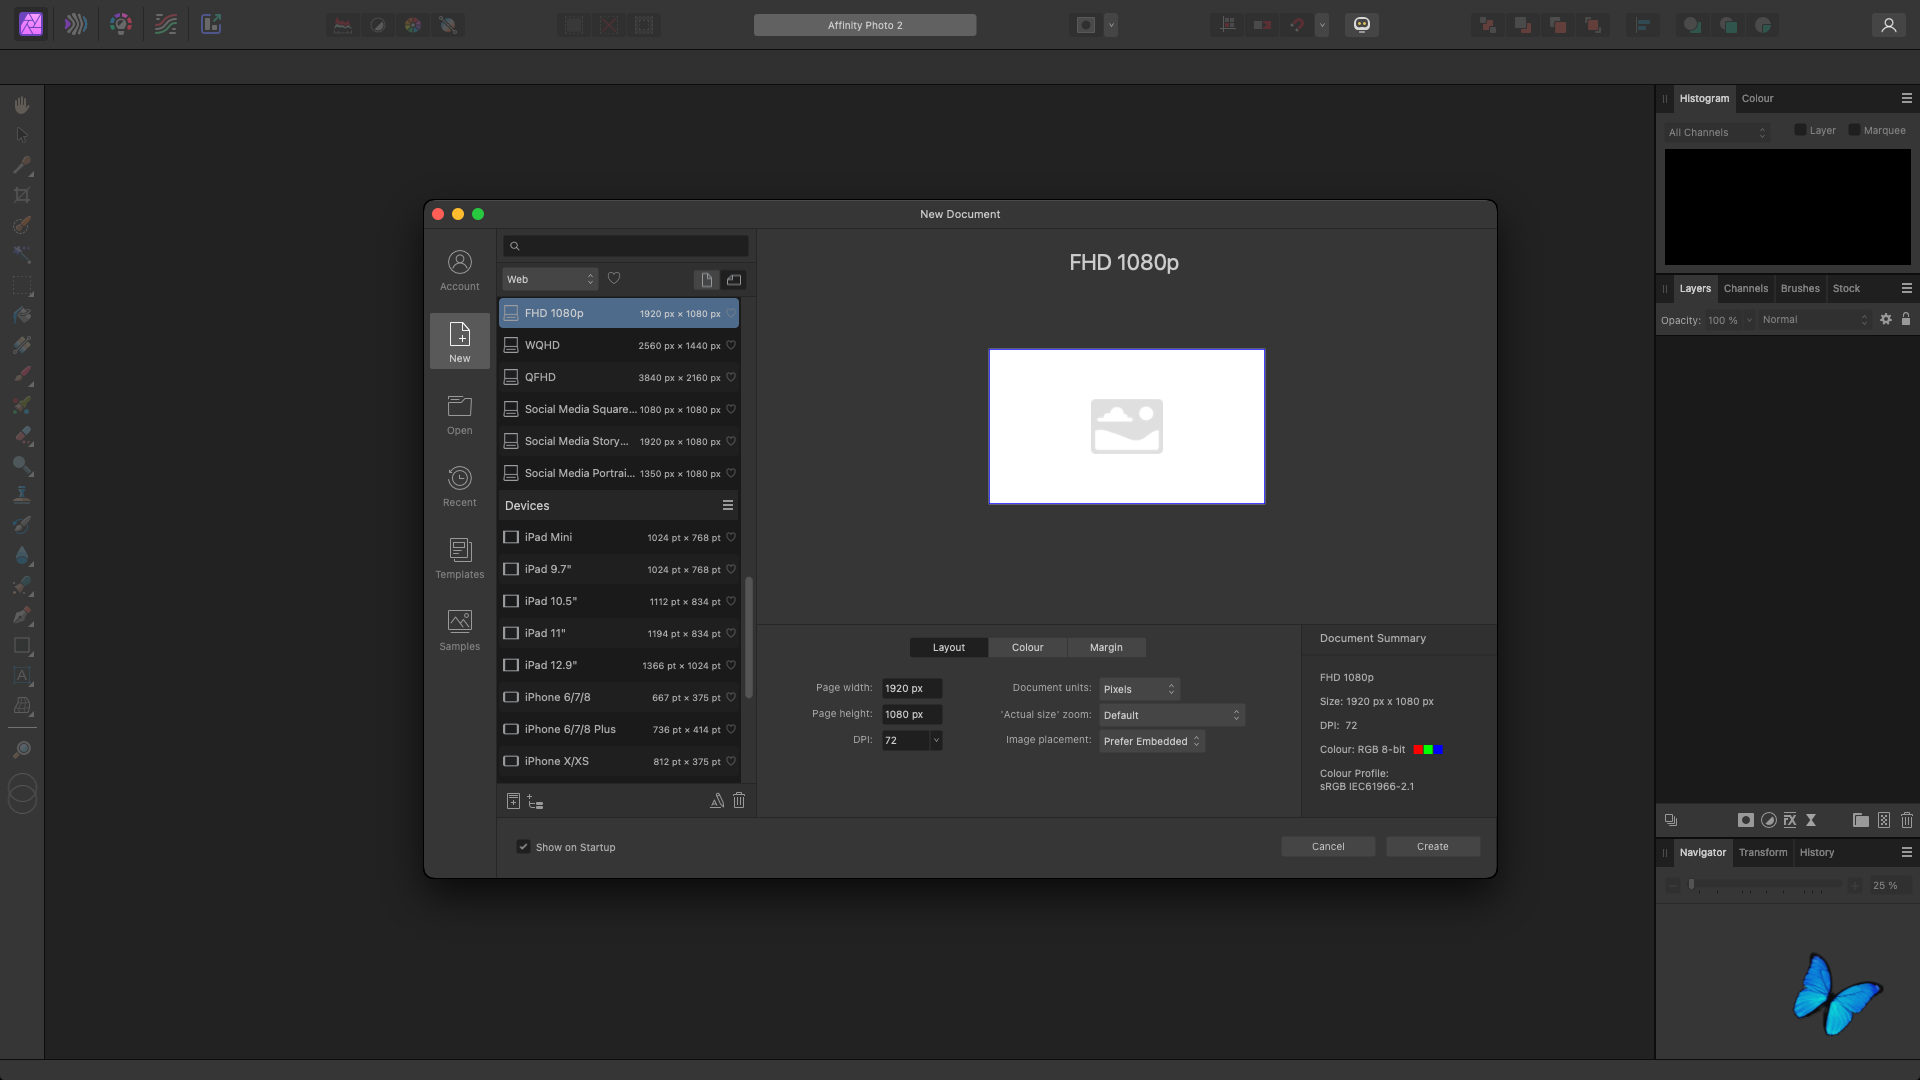
Task: Open the Document units Pixels dropdown
Action: (x=1139, y=689)
